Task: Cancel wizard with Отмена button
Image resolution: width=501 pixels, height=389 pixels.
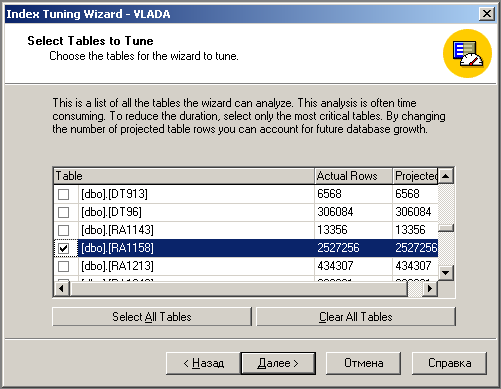Action: click(363, 363)
